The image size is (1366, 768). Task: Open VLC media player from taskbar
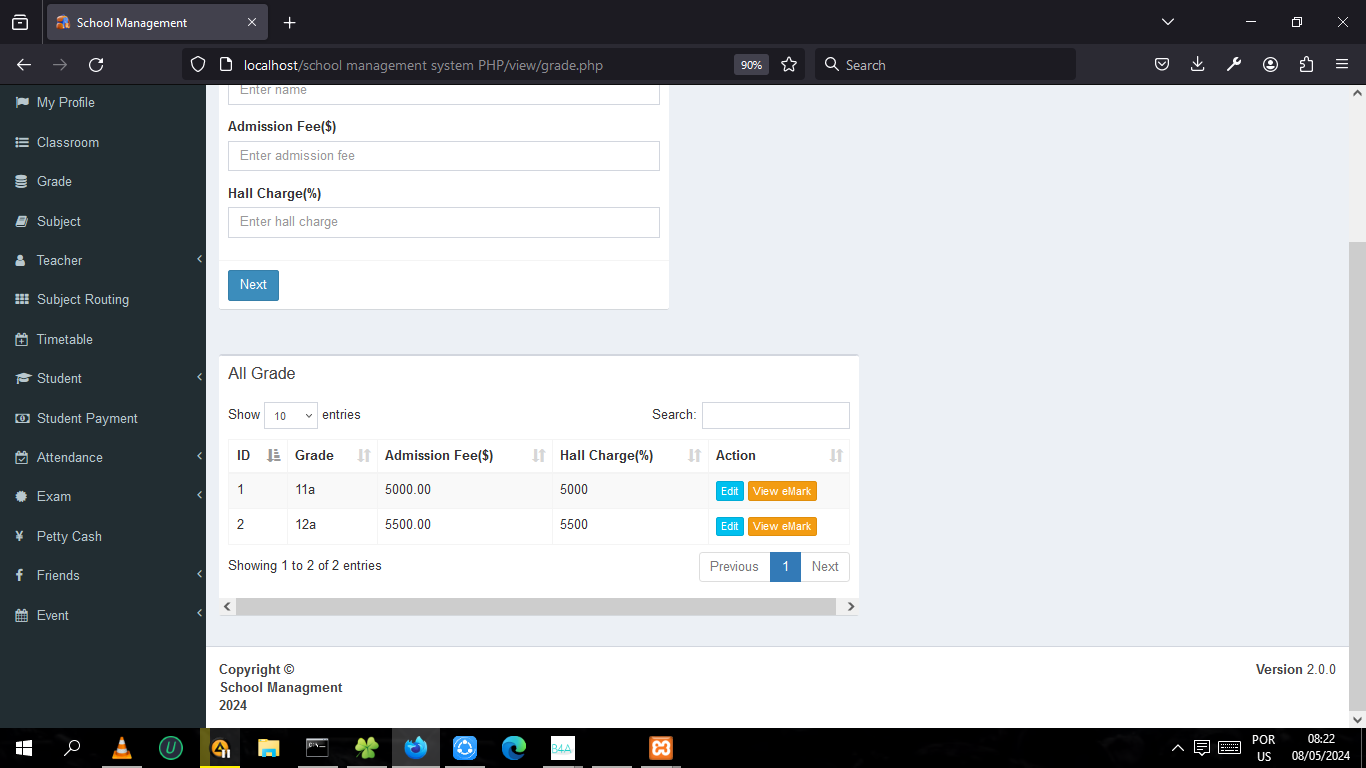(122, 748)
